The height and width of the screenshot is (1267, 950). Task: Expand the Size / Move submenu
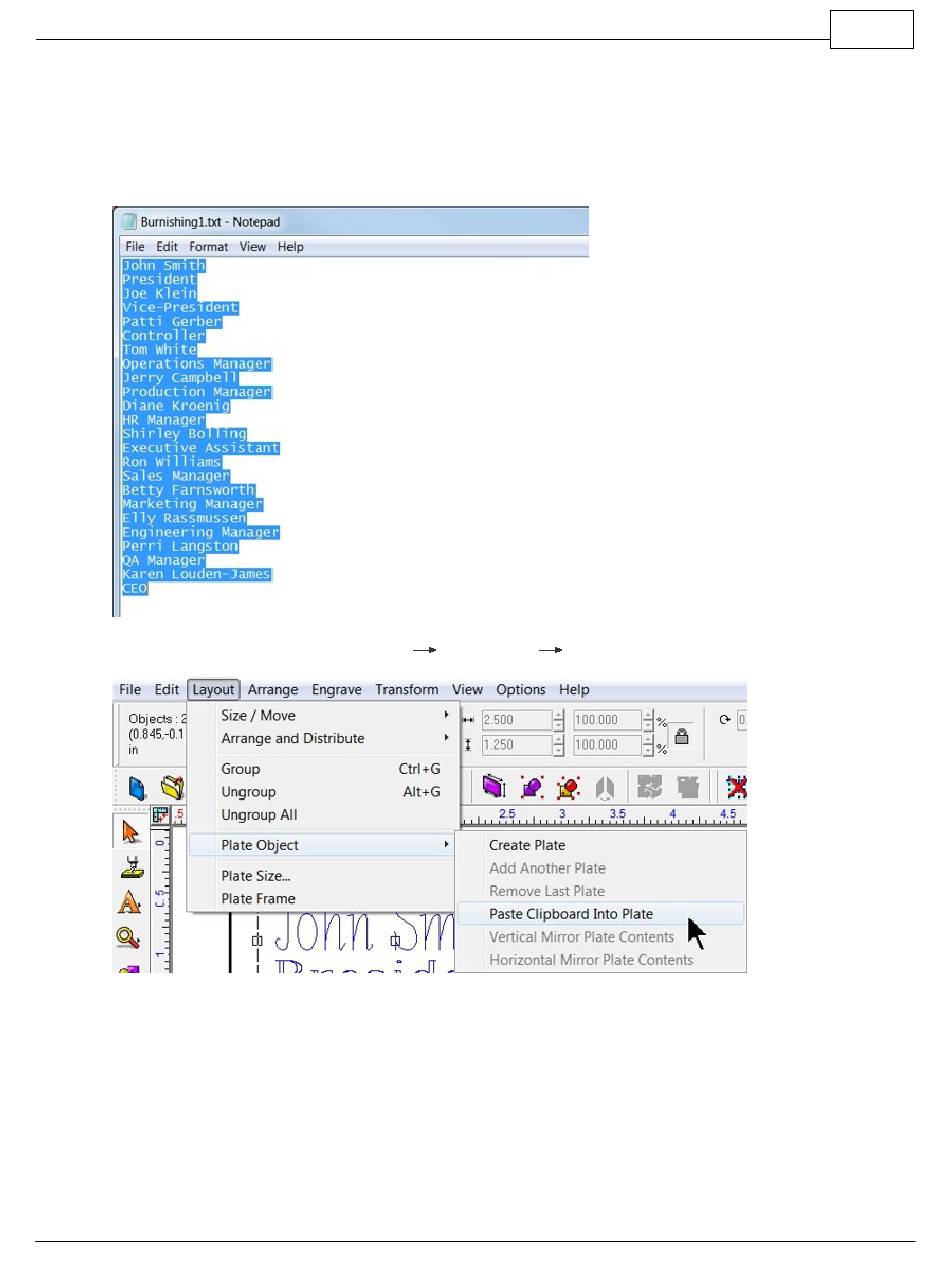[323, 715]
